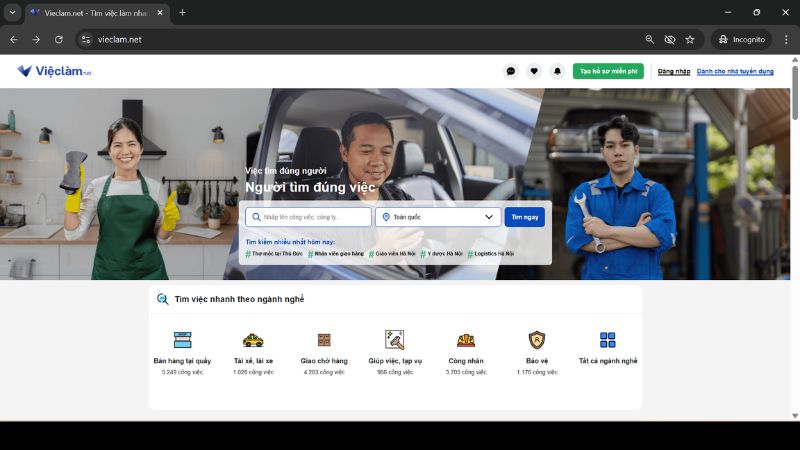Open Tất cả ngành nghề grid icon
The width and height of the screenshot is (800, 450).
[x=608, y=340]
